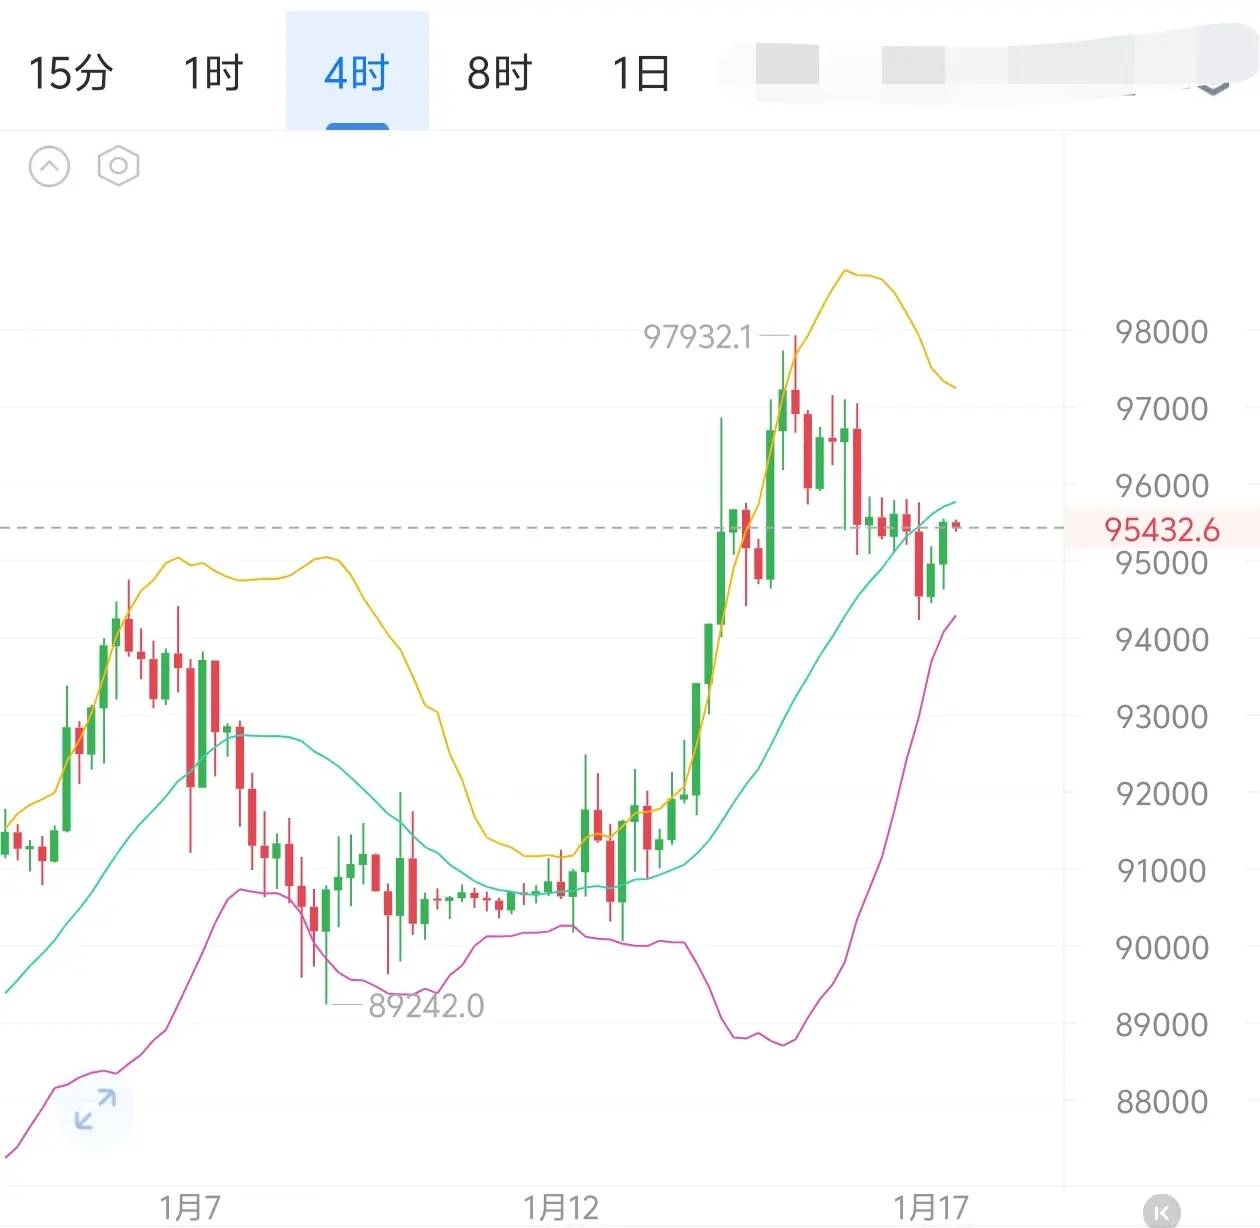Choose the highlighted 4时 tab
This screenshot has width=1260, height=1228.
coord(357,73)
